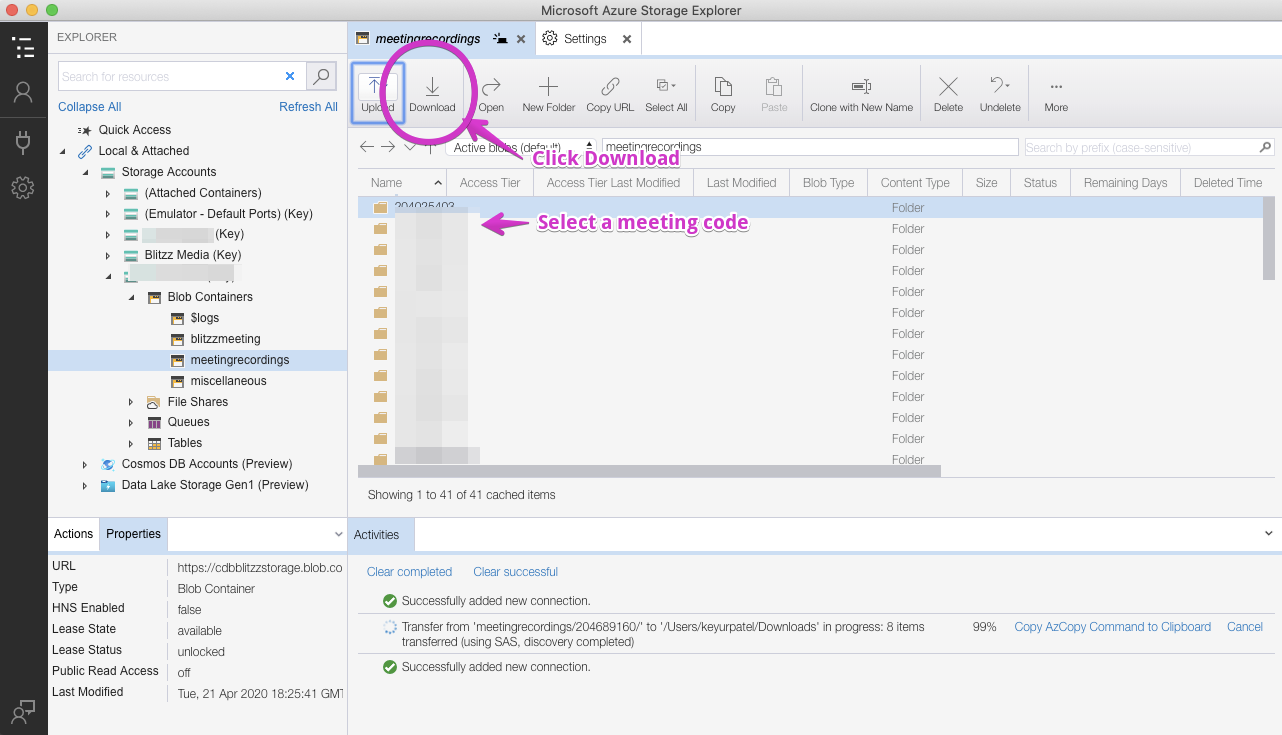Image resolution: width=1282 pixels, height=735 pixels.
Task: Collapse the Storage Accounts node
Action: (x=85, y=172)
